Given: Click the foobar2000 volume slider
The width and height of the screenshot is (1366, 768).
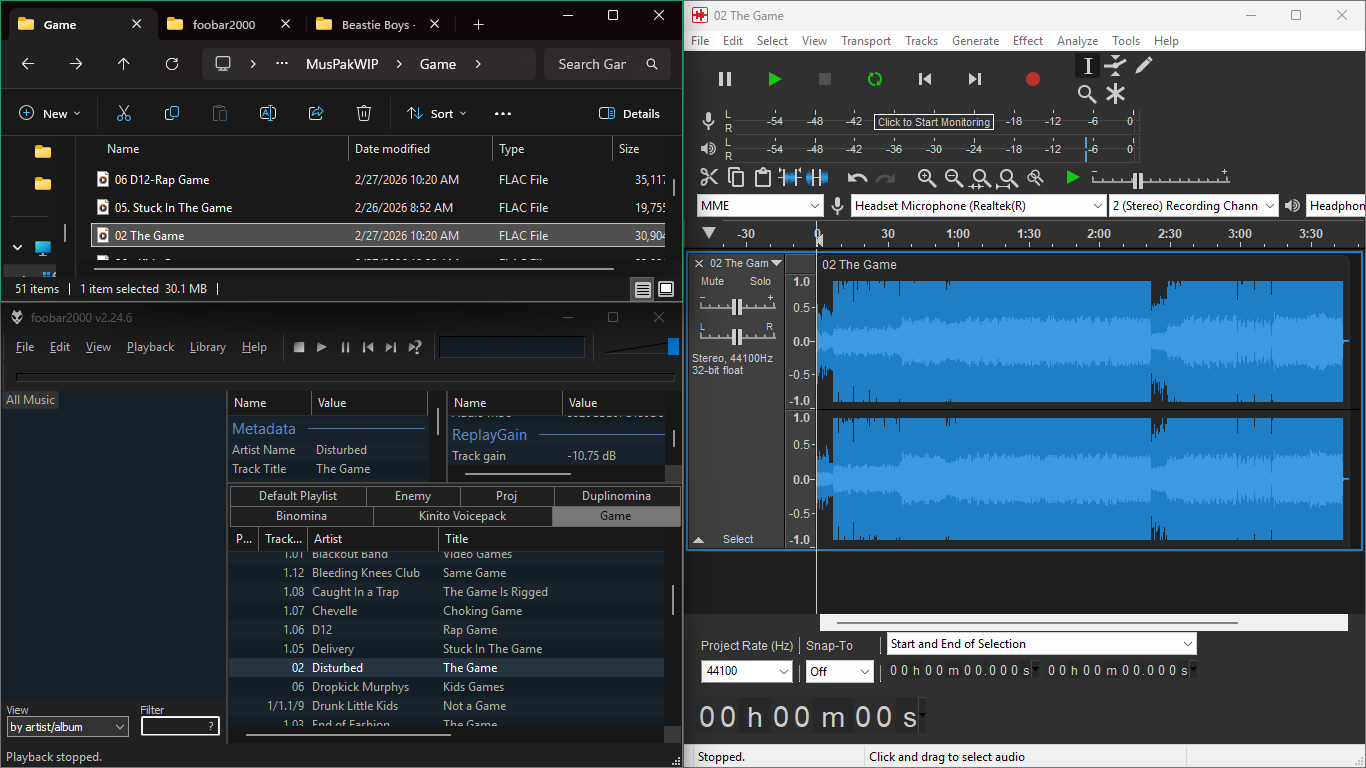Looking at the screenshot, I should (640, 346).
